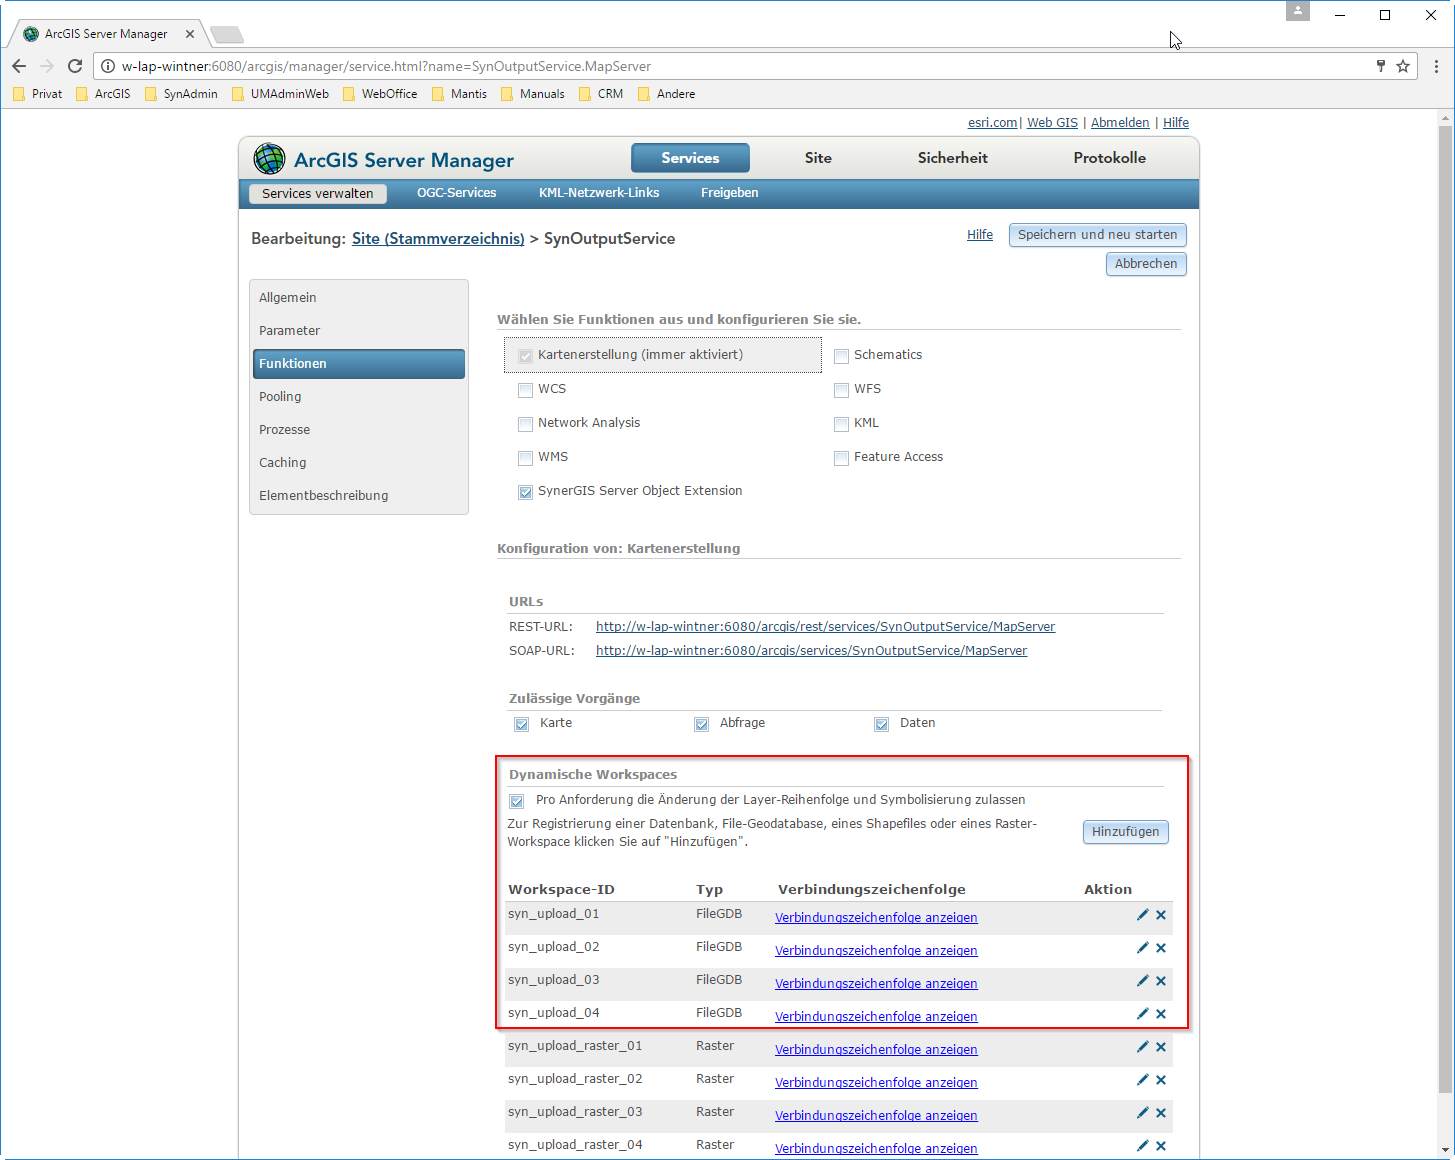Open the REST-URL link for SynOutputService
The height and width of the screenshot is (1160, 1455).
point(825,626)
